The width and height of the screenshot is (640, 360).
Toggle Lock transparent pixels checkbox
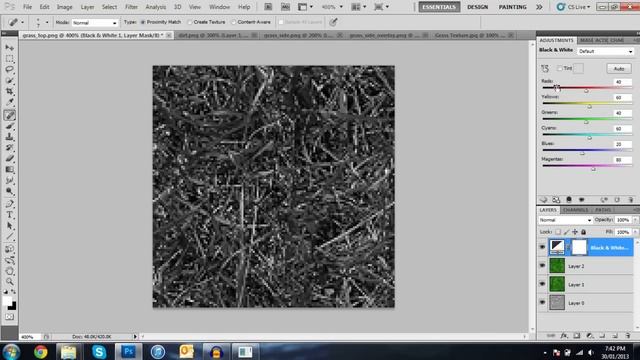click(558, 232)
